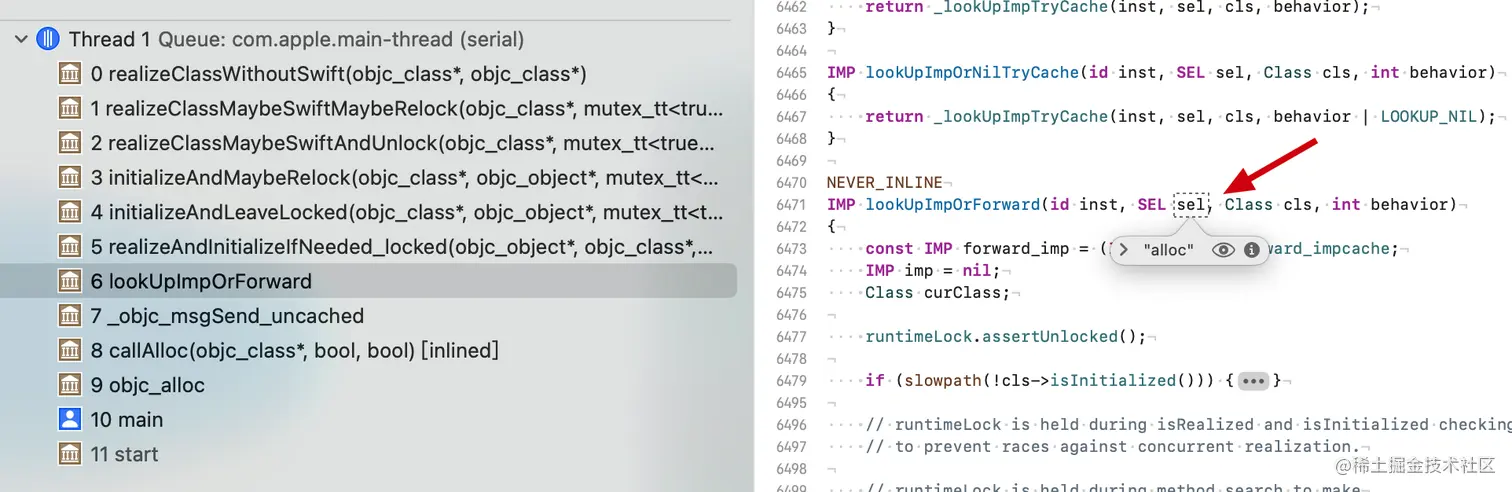Select Thread 1 main-thread queue row
1512x492 pixels.
click(296, 40)
